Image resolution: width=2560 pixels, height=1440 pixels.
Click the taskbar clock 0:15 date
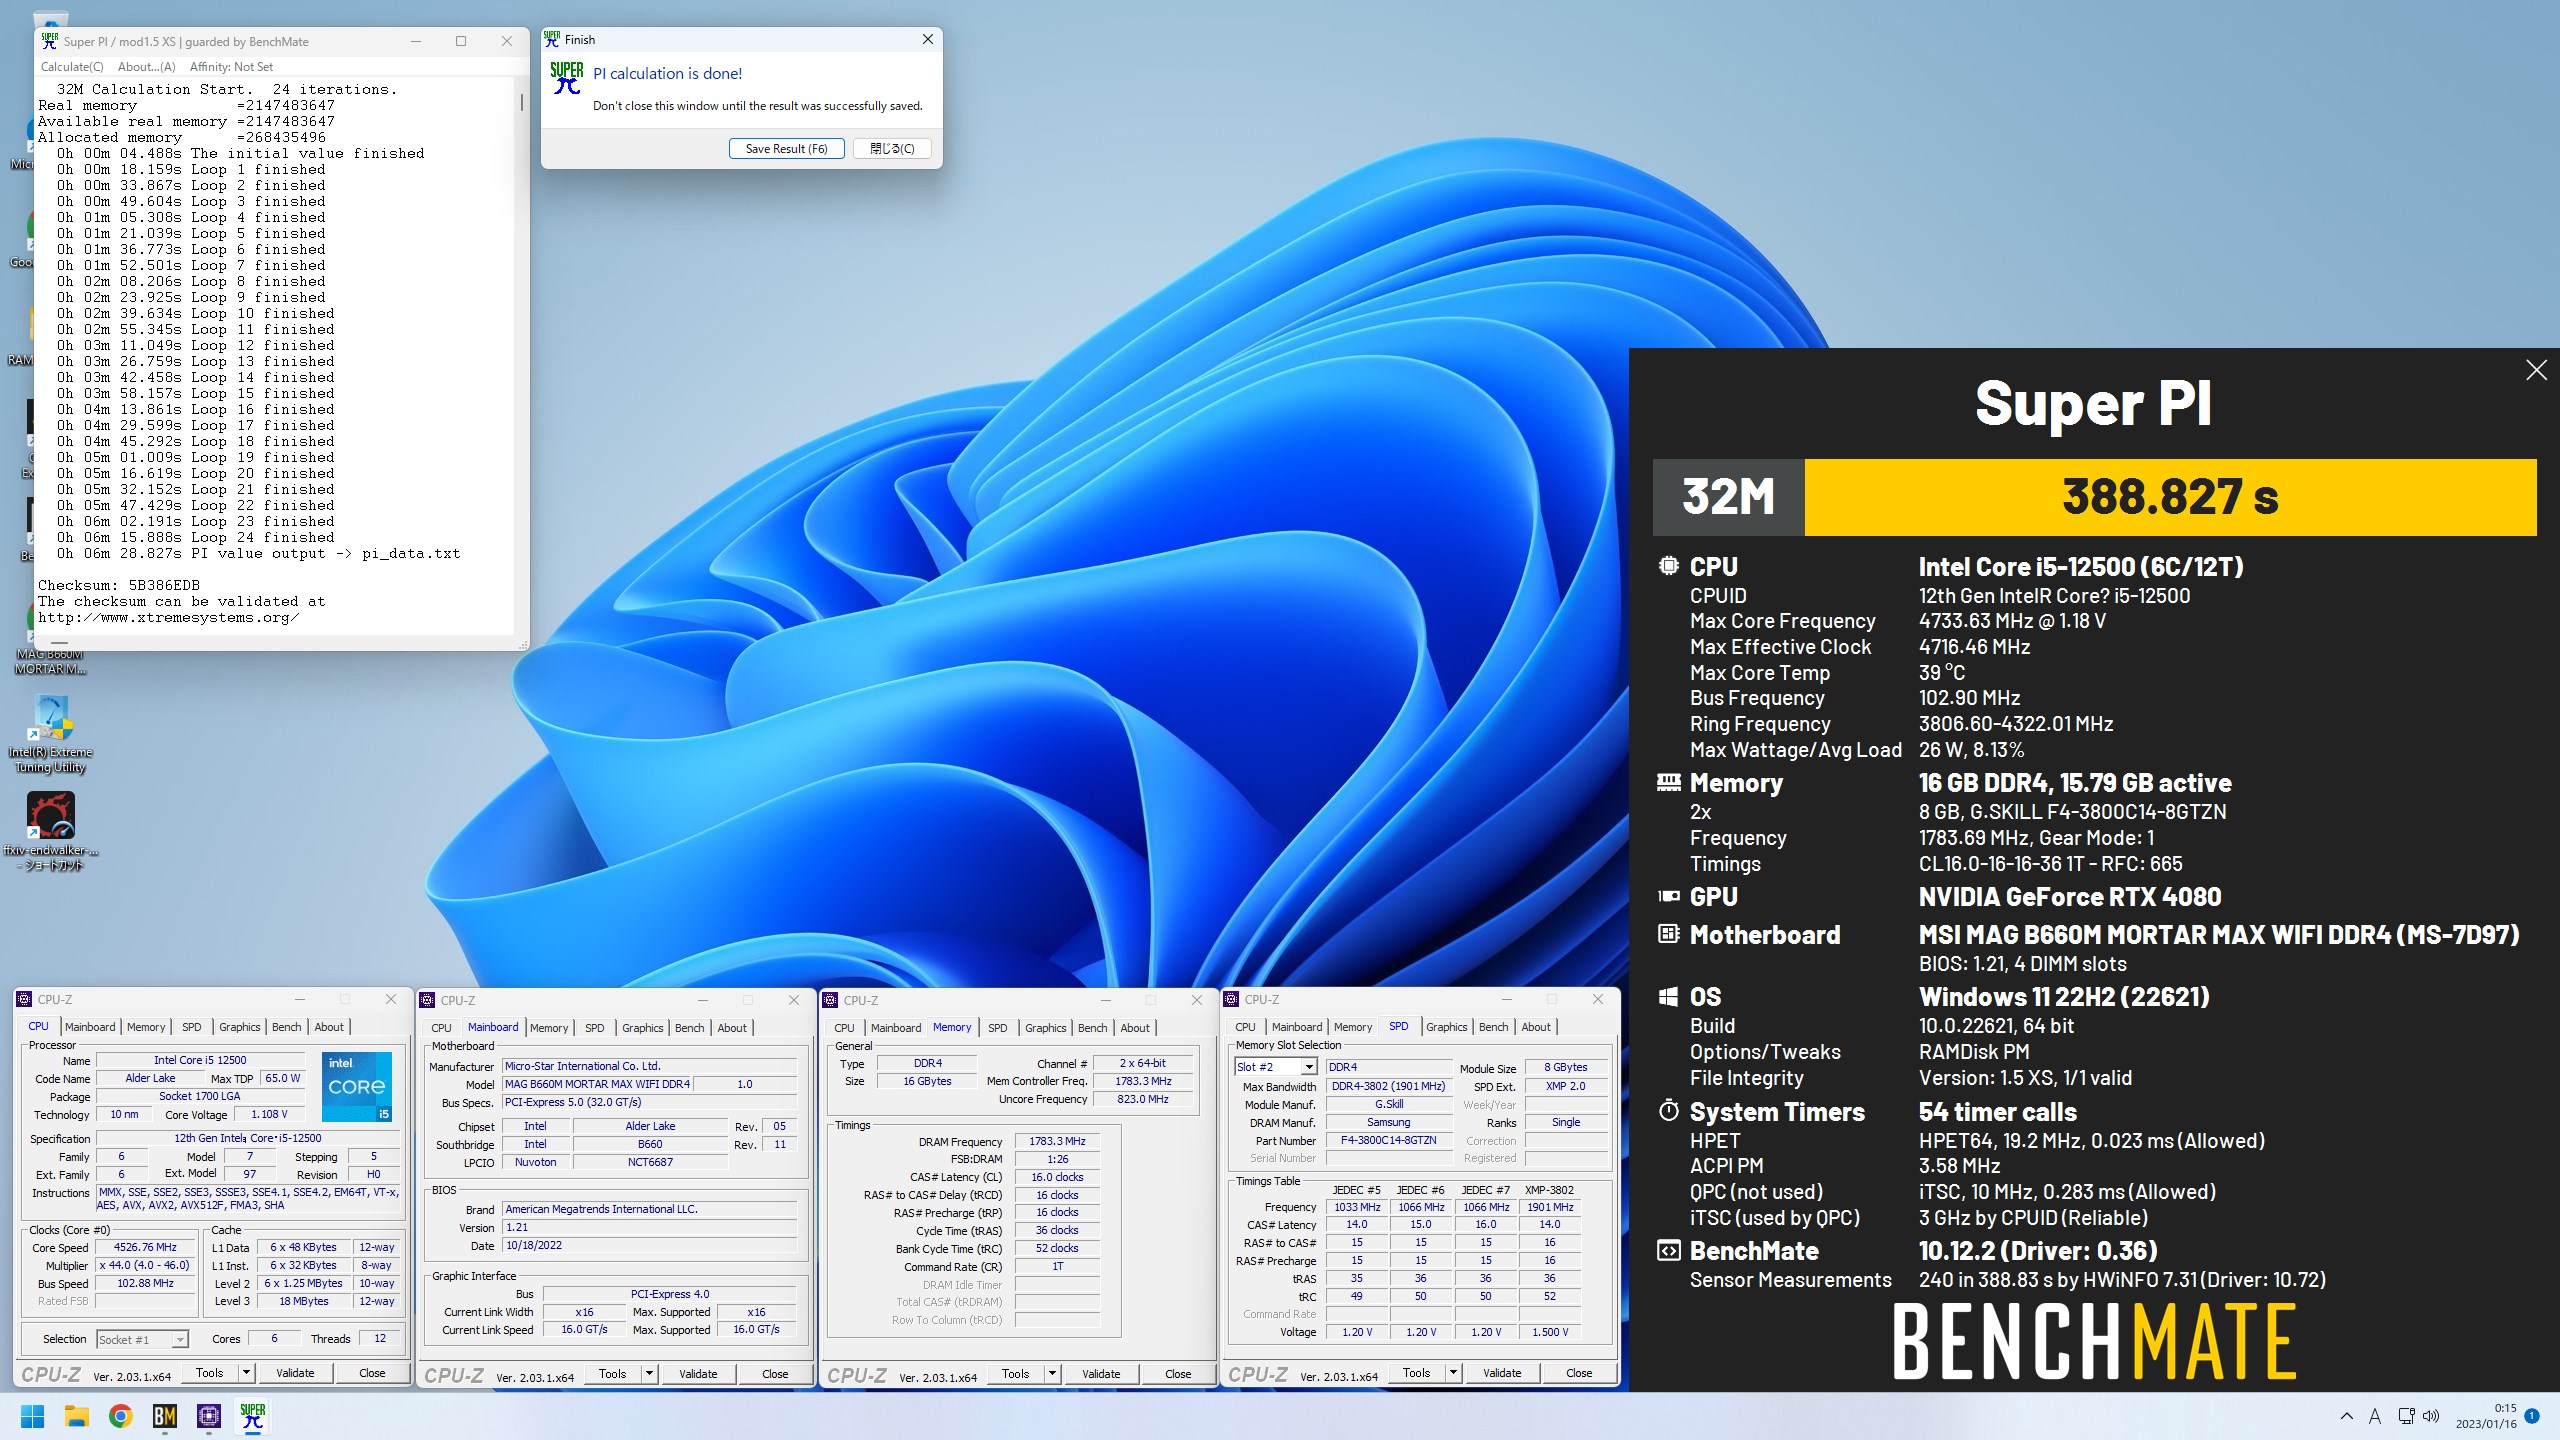[x=2485, y=1416]
